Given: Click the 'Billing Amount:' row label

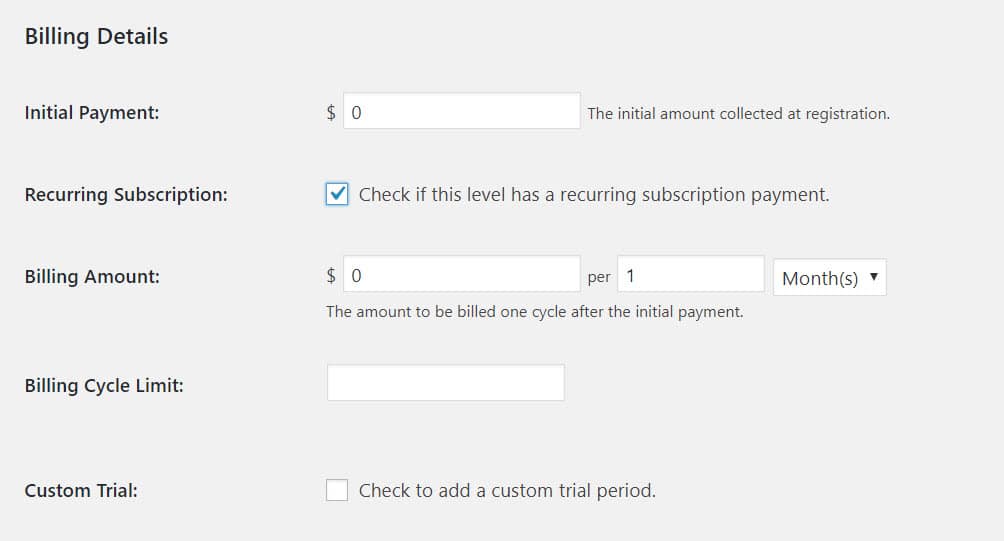Looking at the screenshot, I should (x=92, y=277).
